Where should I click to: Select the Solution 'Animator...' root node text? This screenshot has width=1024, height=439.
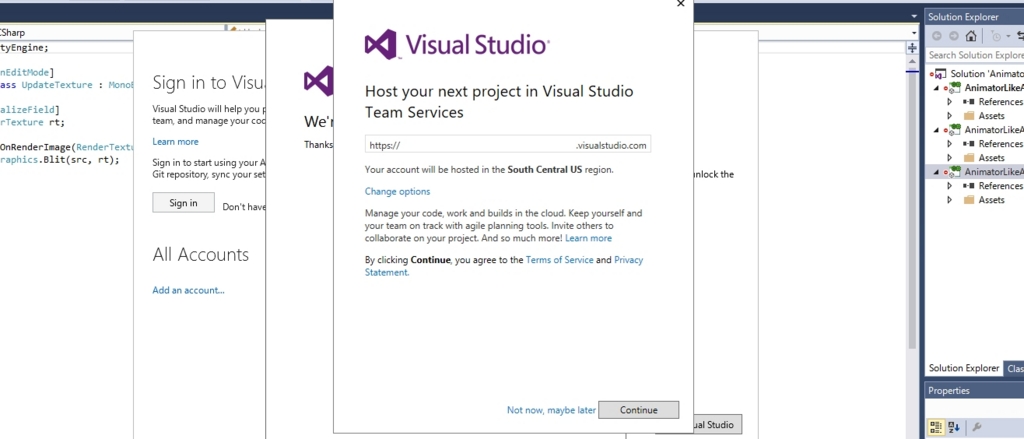[x=987, y=74]
